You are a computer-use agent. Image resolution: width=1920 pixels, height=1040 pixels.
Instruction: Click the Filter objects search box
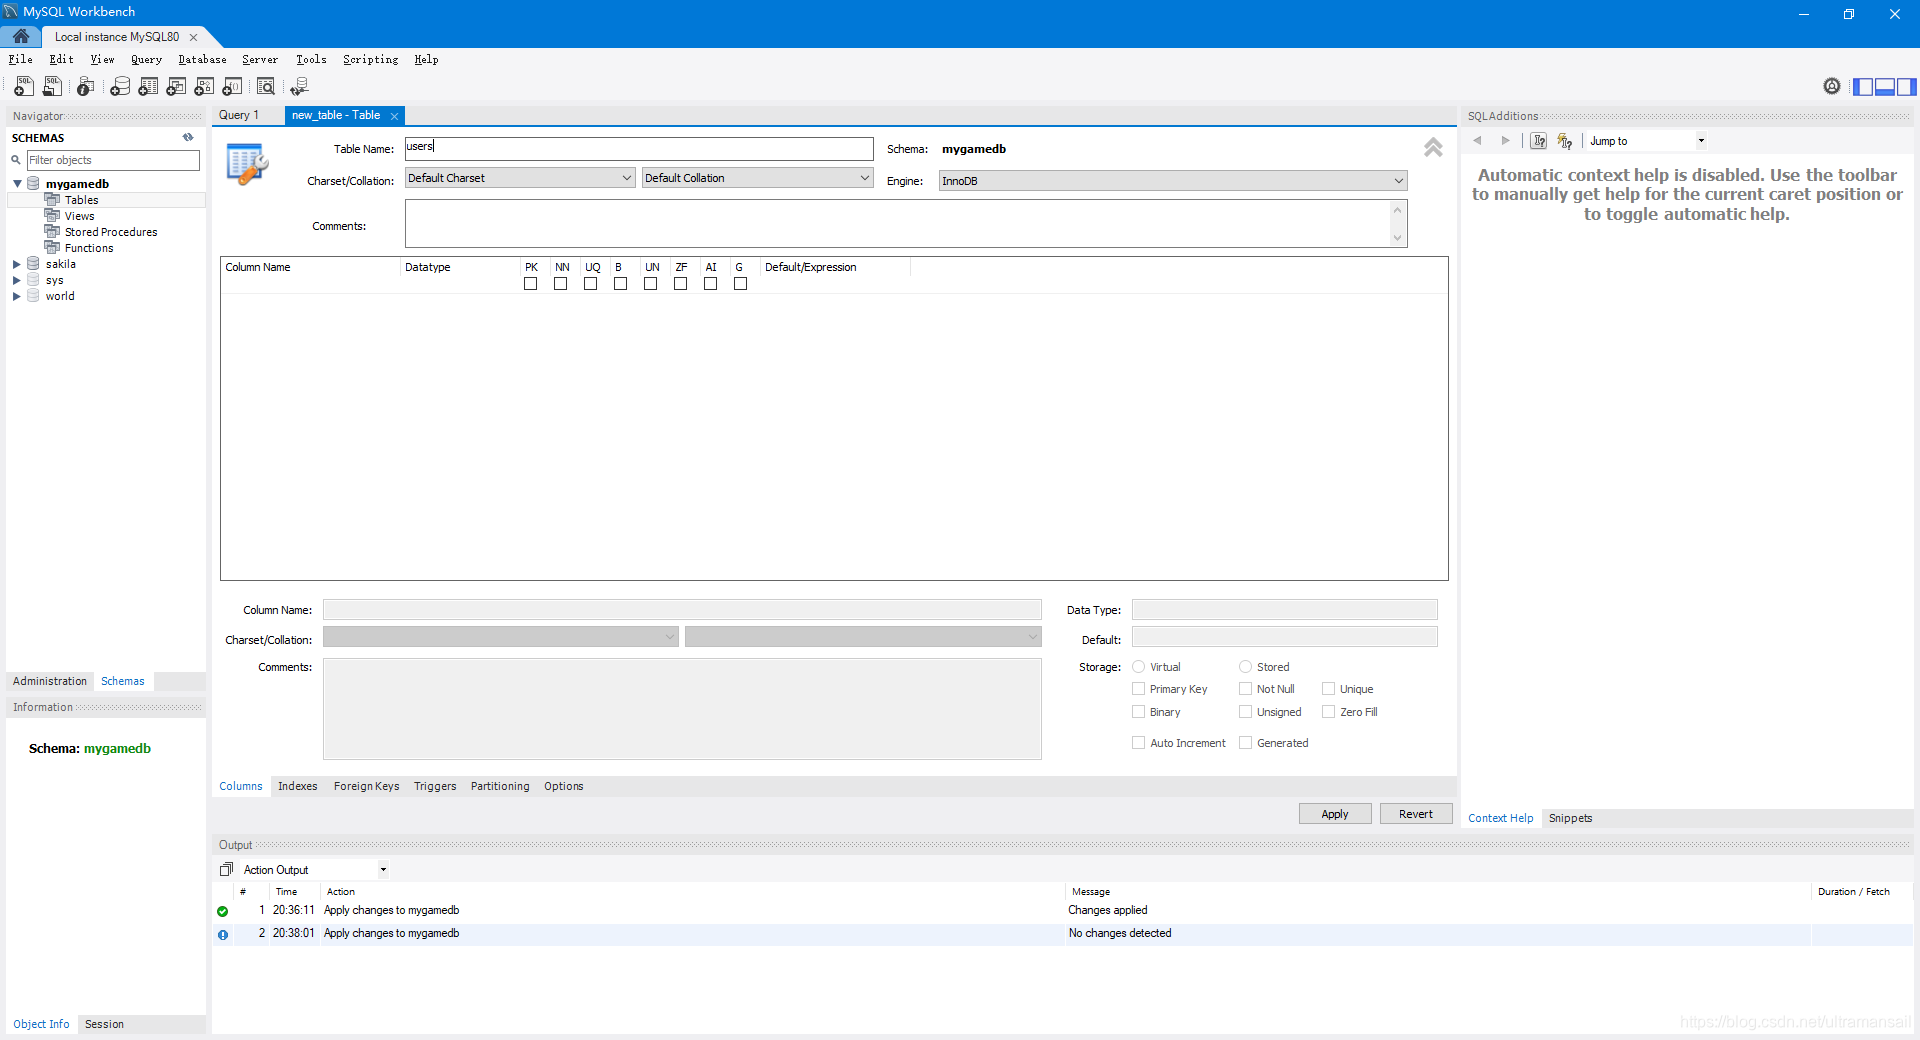click(113, 160)
